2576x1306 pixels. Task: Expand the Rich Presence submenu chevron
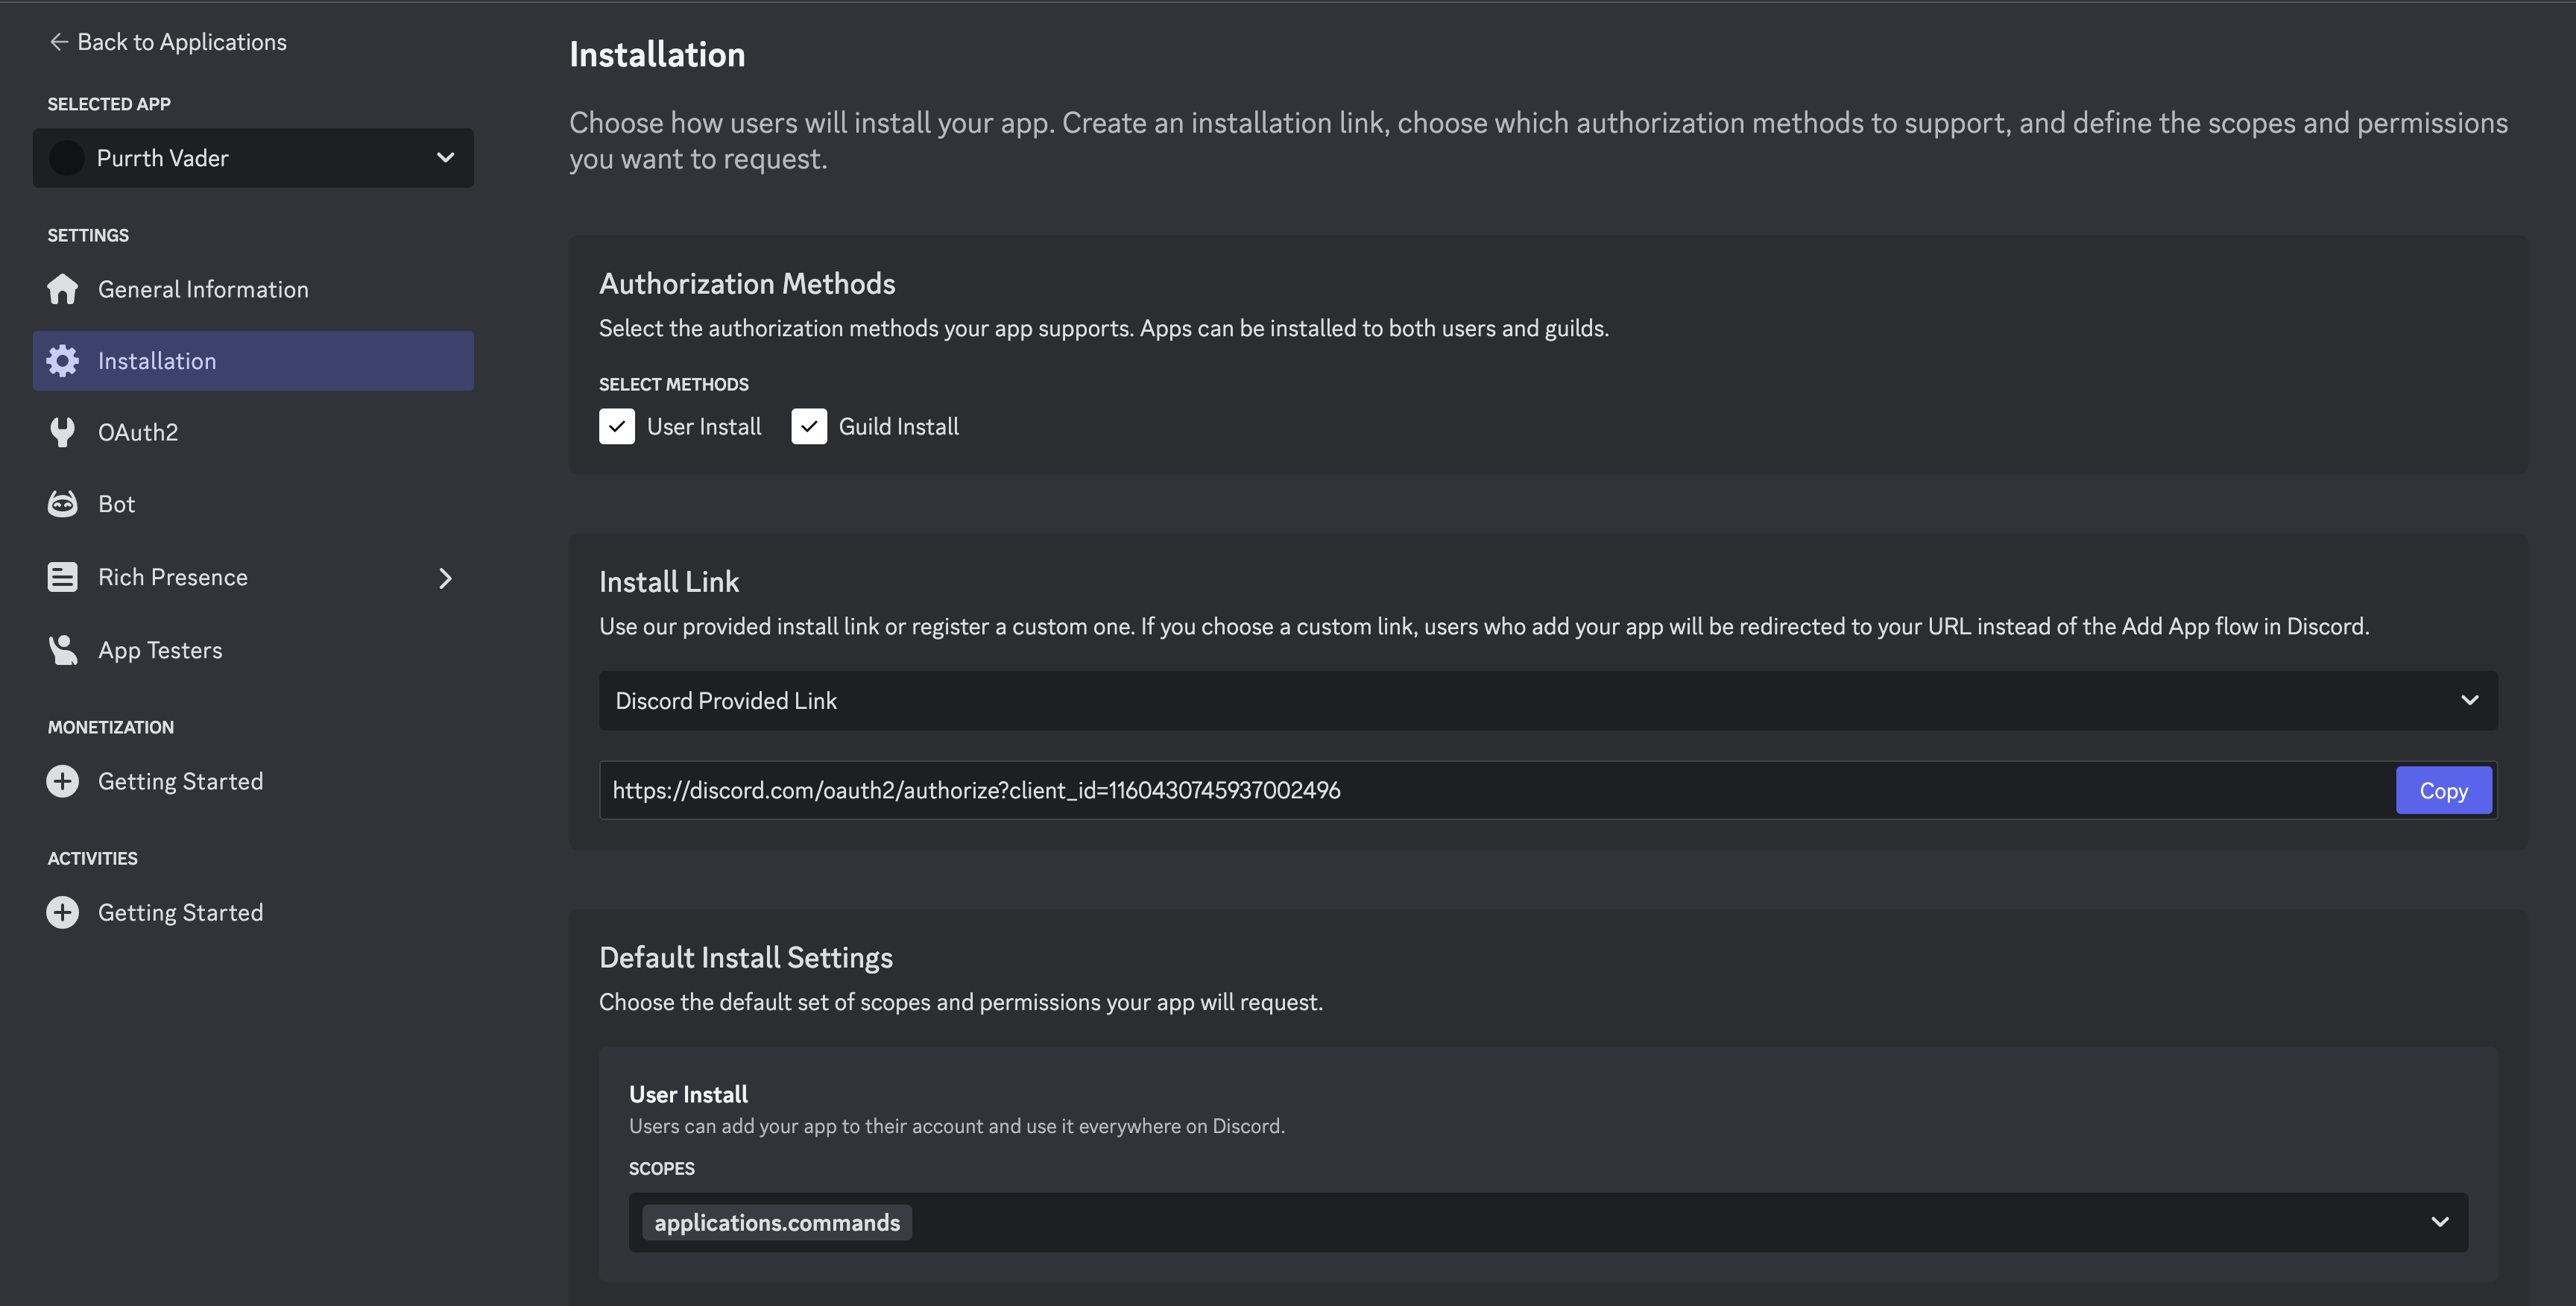click(445, 578)
